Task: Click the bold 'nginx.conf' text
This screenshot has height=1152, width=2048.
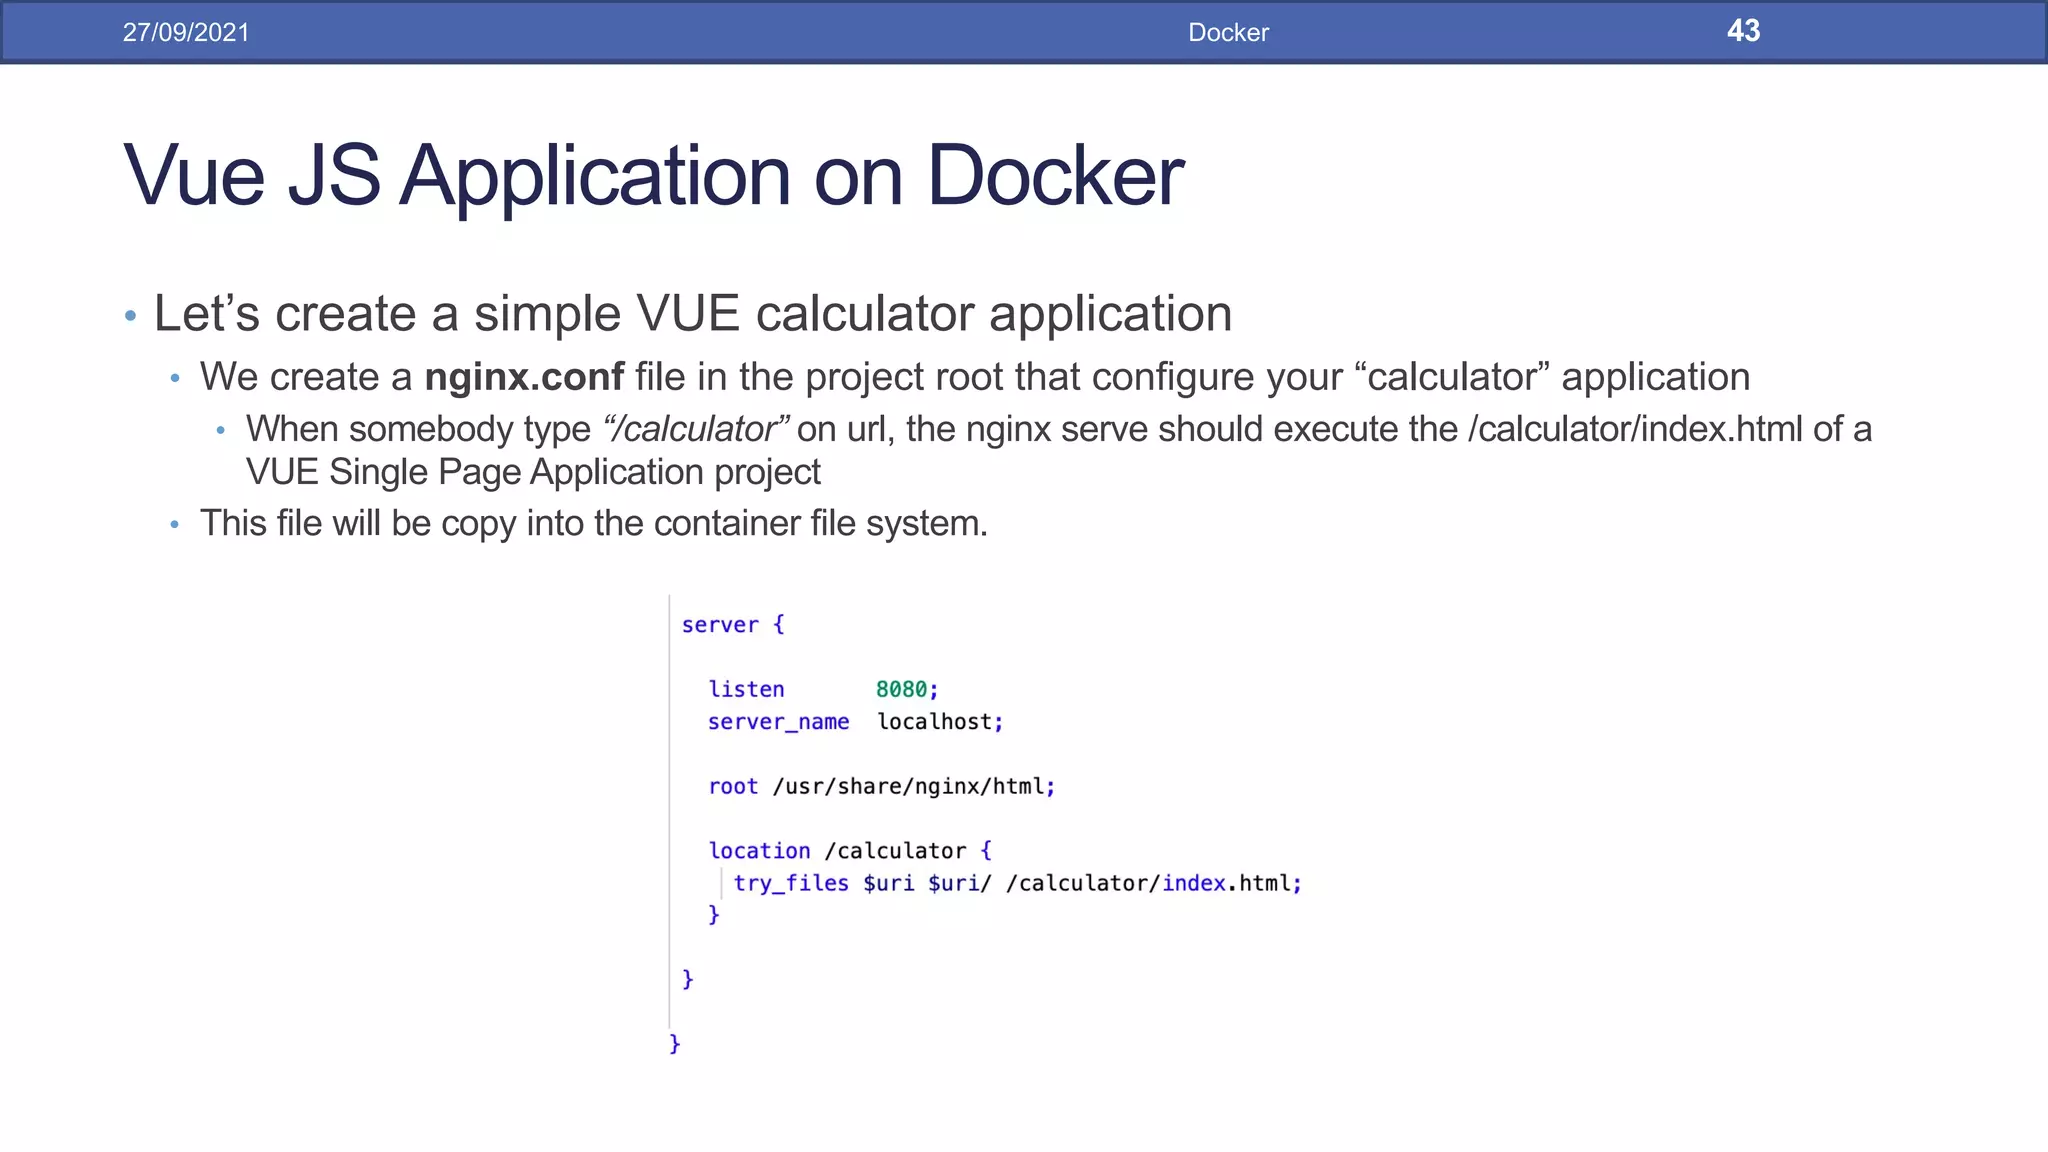Action: pyautogui.click(x=524, y=377)
